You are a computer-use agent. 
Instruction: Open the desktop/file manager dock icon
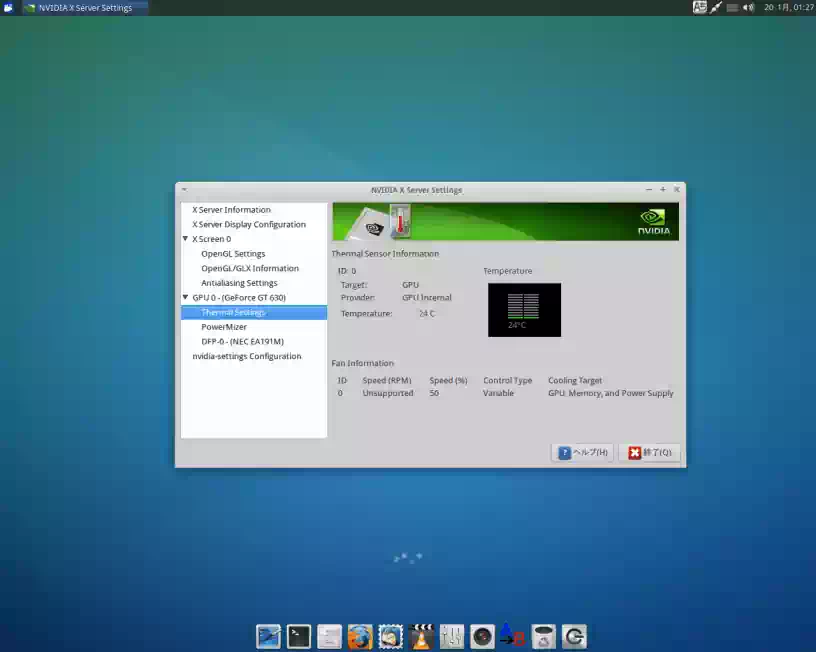(269, 636)
